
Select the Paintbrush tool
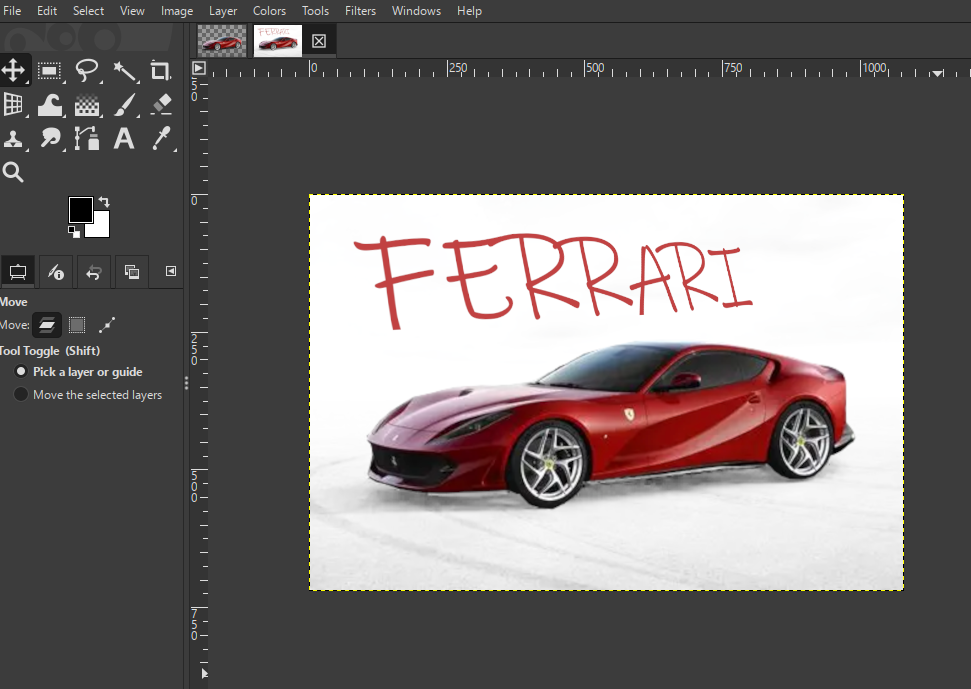[123, 104]
